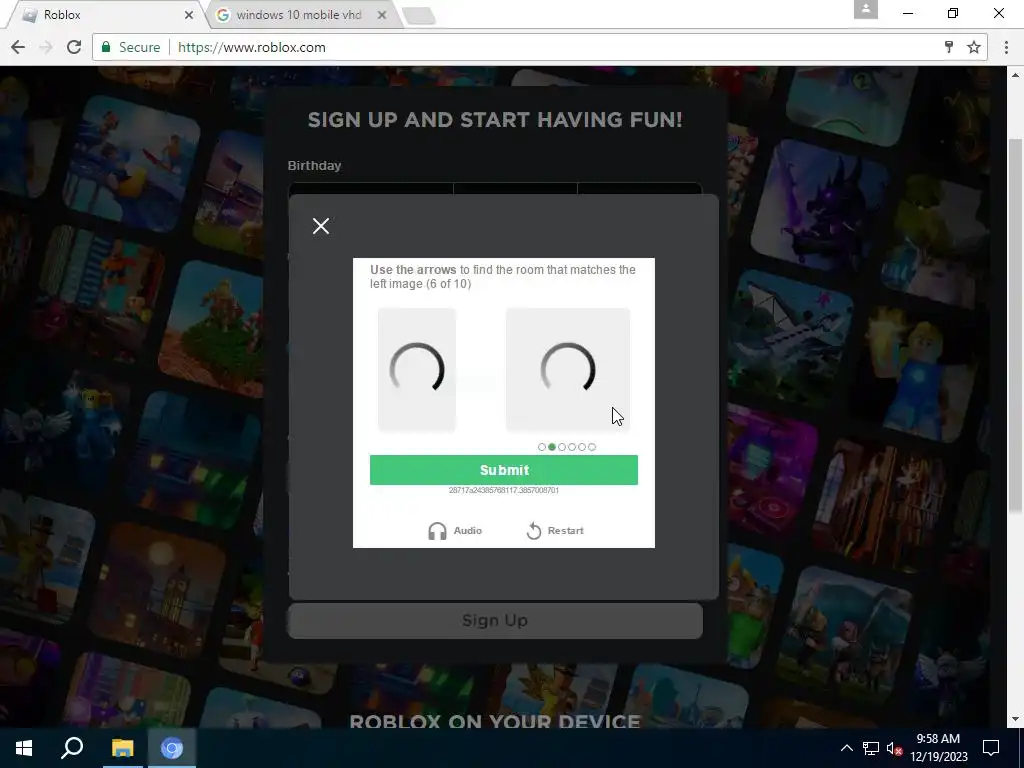Click scrollbar up arrow
This screenshot has height=768, width=1024.
(x=1016, y=73)
